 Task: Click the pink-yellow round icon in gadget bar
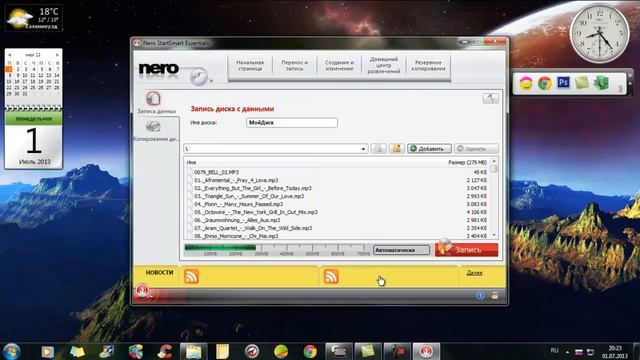[x=526, y=84]
